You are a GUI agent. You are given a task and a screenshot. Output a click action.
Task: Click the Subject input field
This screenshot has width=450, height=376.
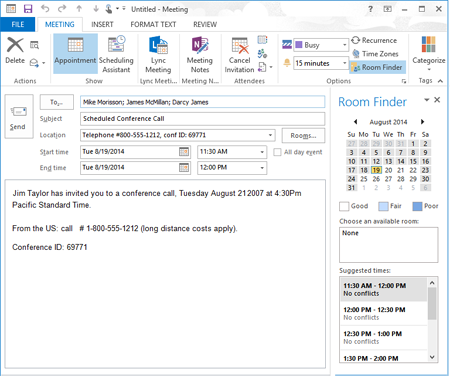(x=203, y=119)
